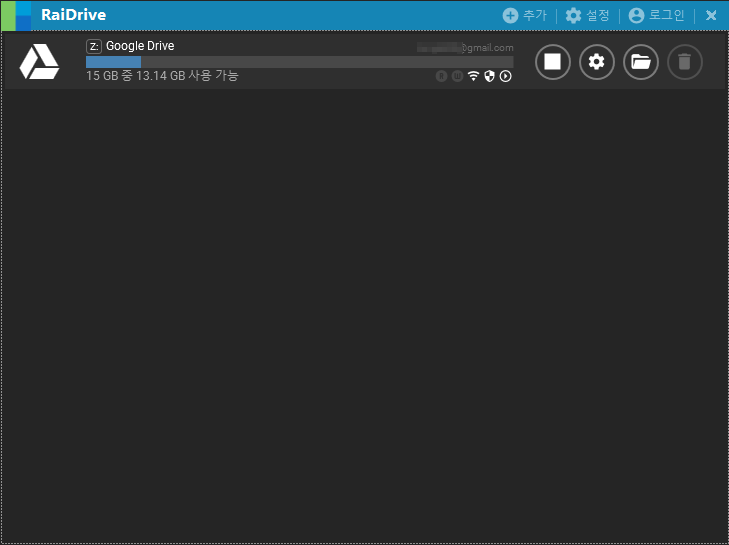The height and width of the screenshot is (545, 729).
Task: Click the RaiDrive title text
Action: (x=73, y=15)
